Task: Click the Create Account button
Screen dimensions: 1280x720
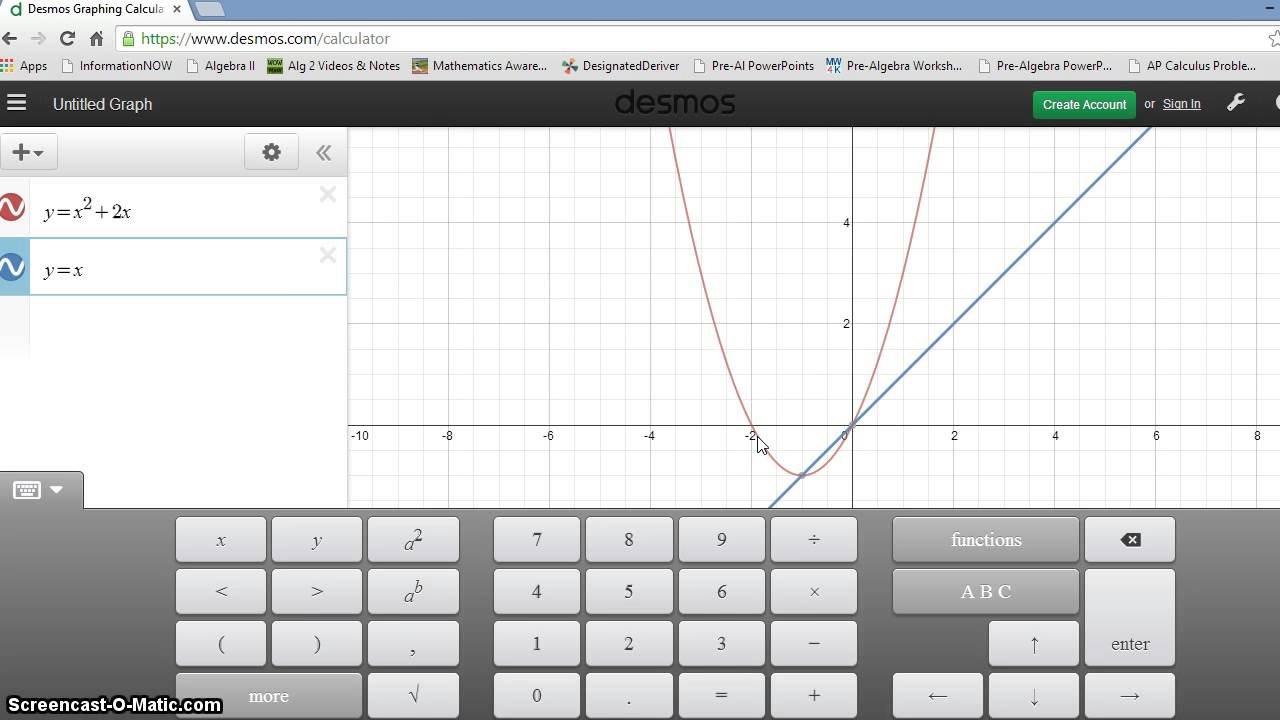Action: click(1084, 104)
